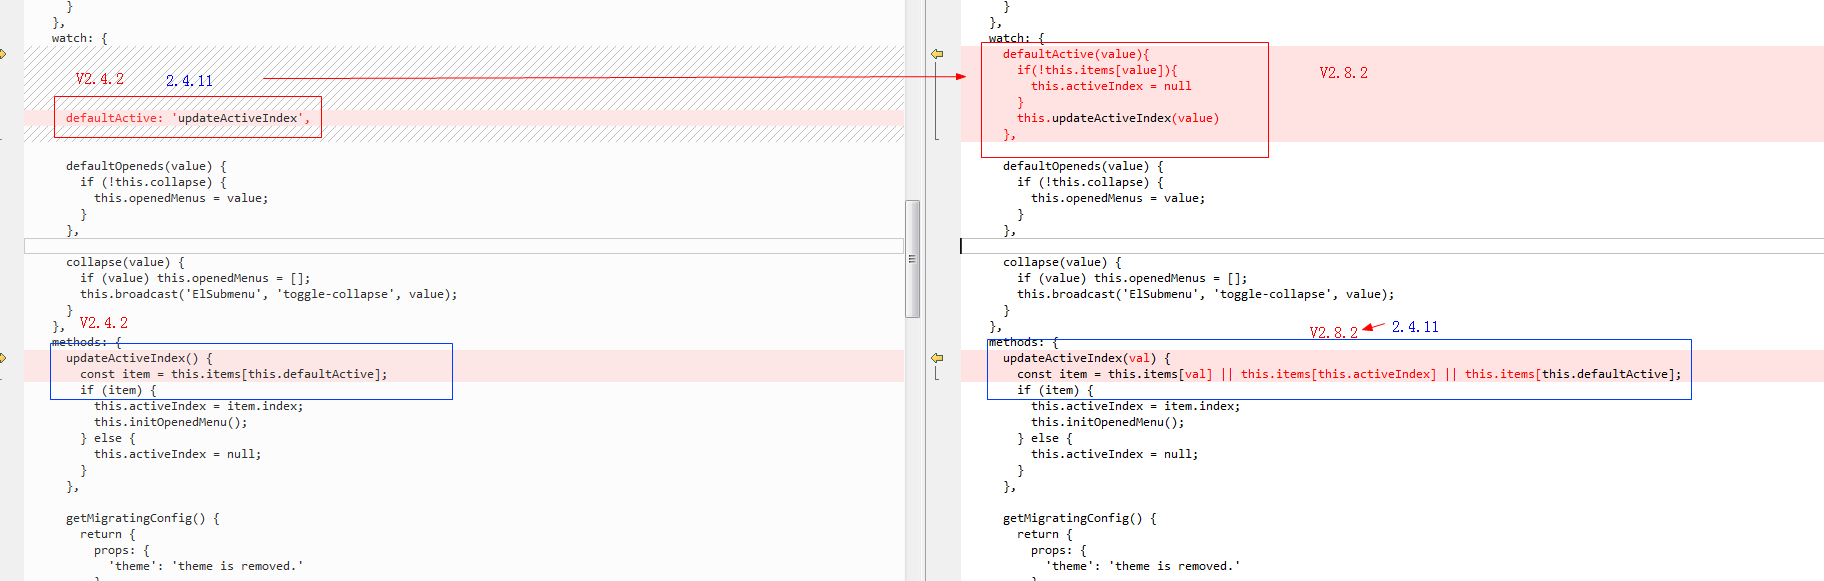
Task: Click "if (item) {" in left pane
Action: coord(118,390)
